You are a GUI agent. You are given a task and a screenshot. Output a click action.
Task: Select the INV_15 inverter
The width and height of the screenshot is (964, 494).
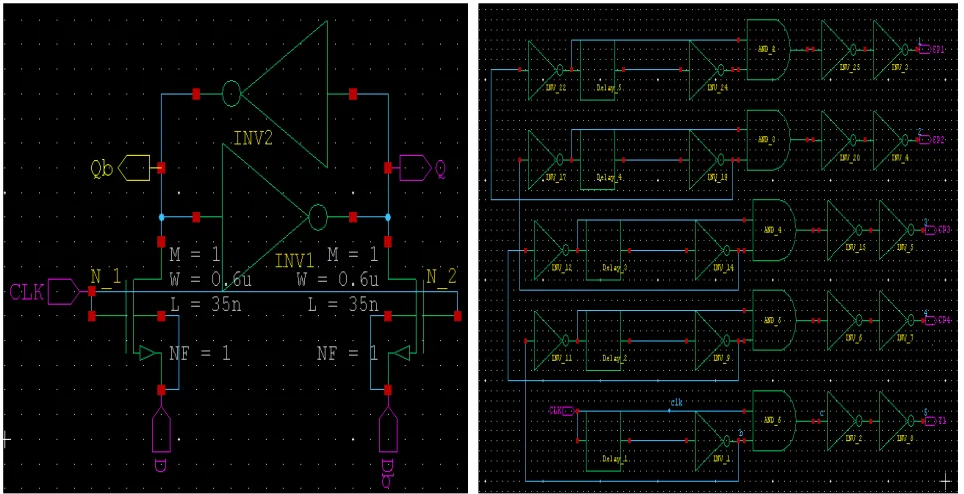coord(847,230)
